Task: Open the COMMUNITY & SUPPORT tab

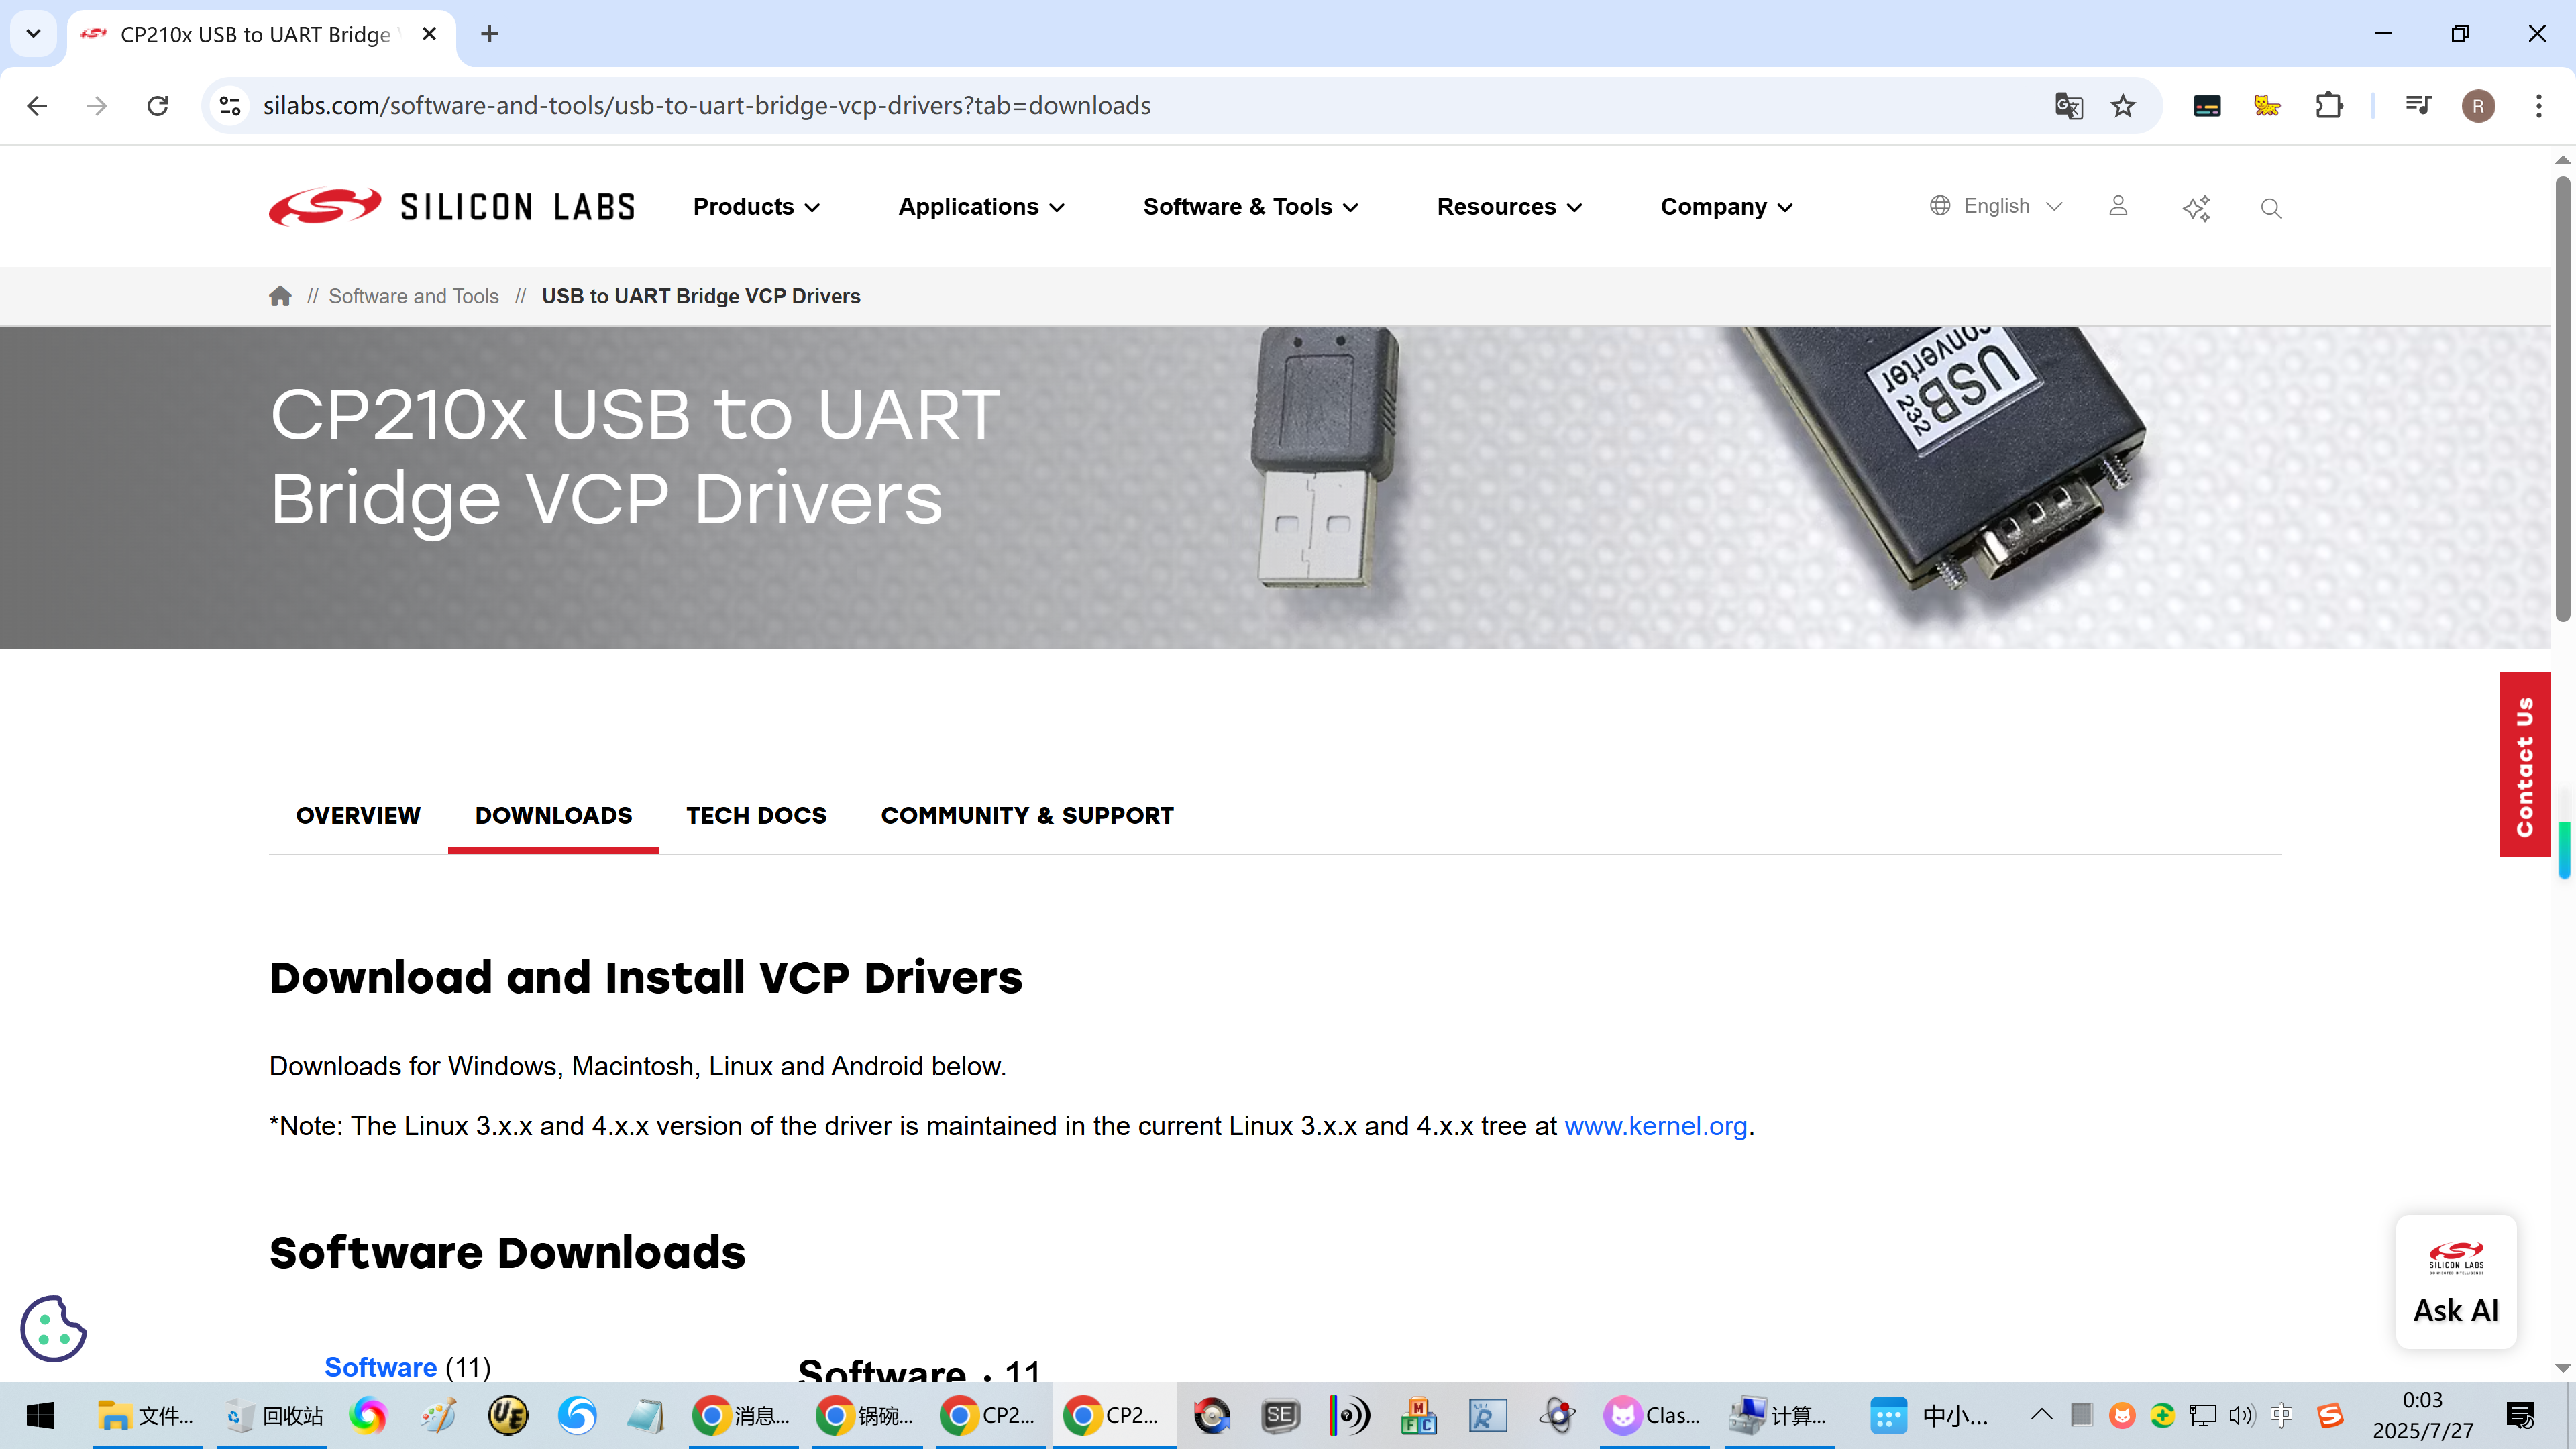Action: point(1027,815)
